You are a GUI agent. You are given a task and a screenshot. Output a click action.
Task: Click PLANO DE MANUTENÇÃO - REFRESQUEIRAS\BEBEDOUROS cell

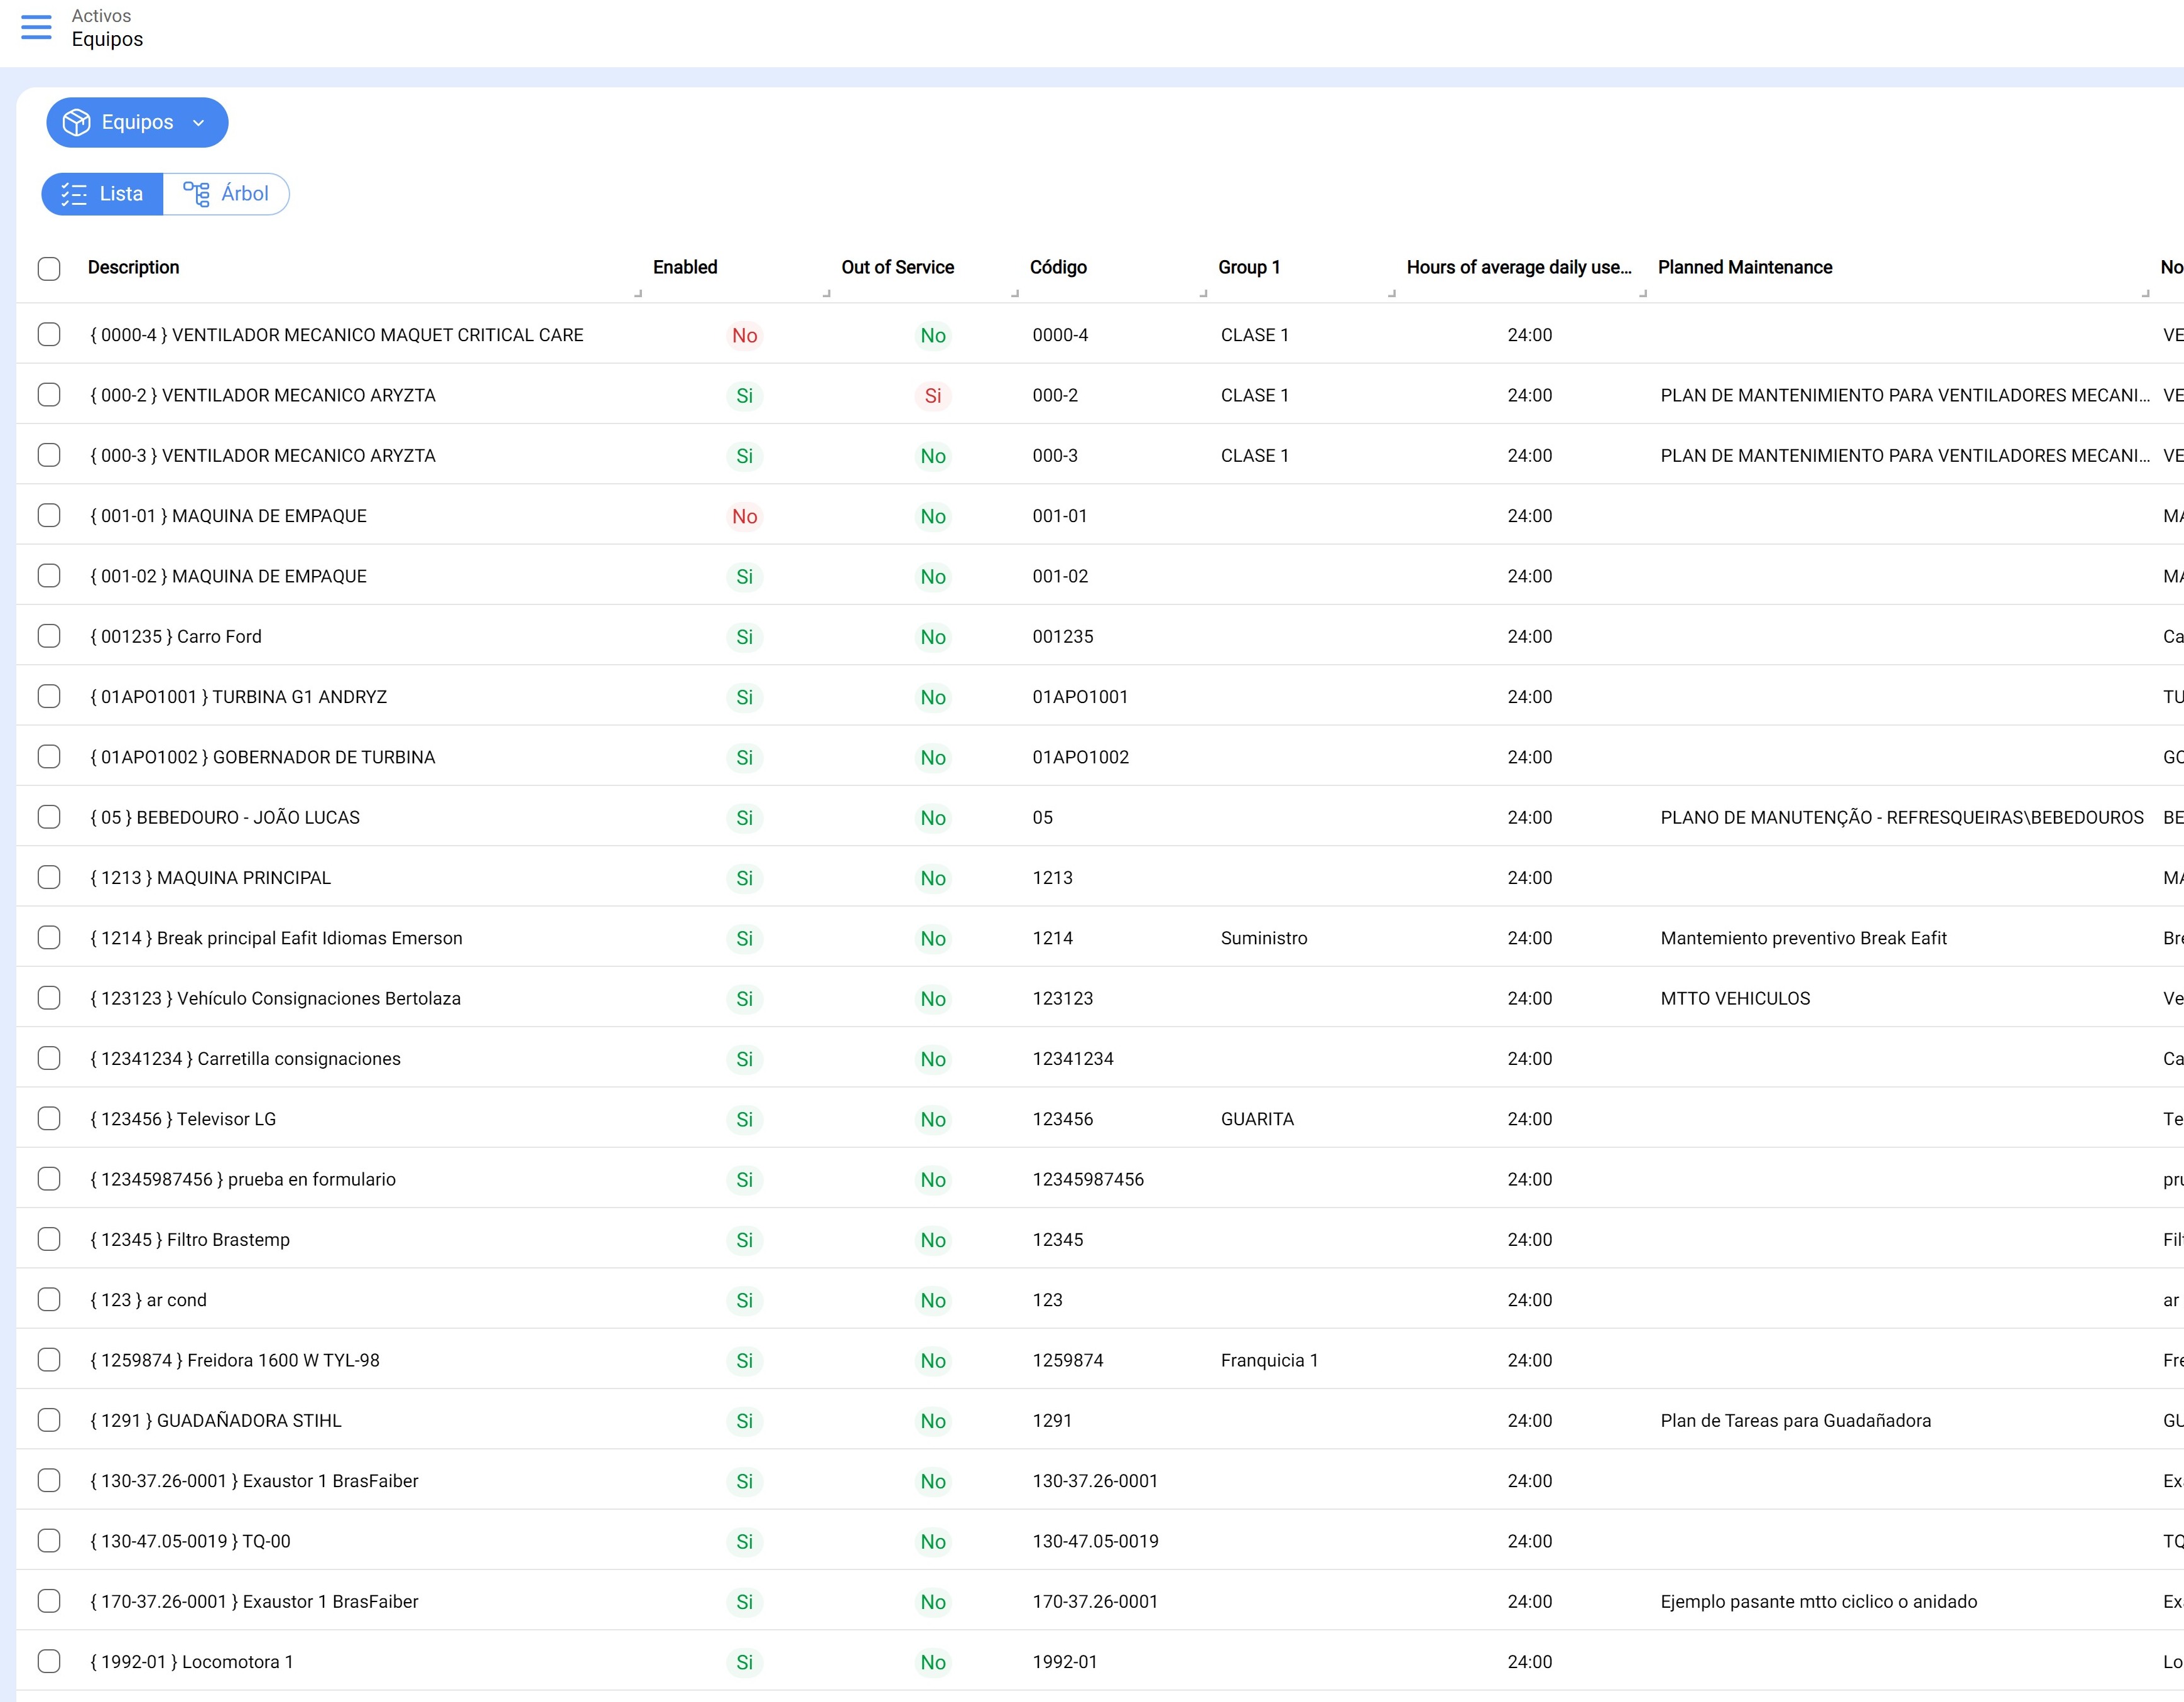(1902, 817)
